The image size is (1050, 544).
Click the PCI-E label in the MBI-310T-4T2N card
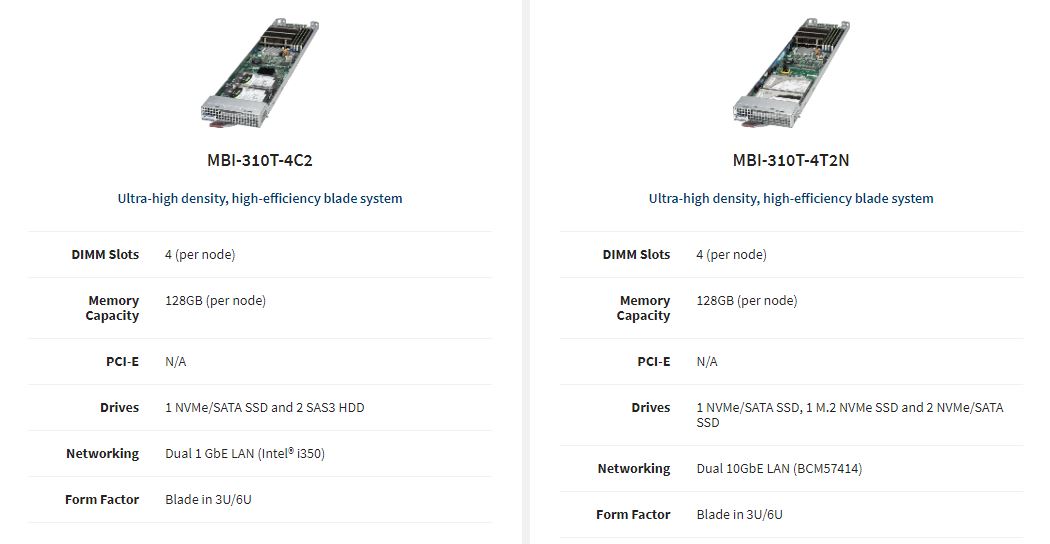point(654,361)
